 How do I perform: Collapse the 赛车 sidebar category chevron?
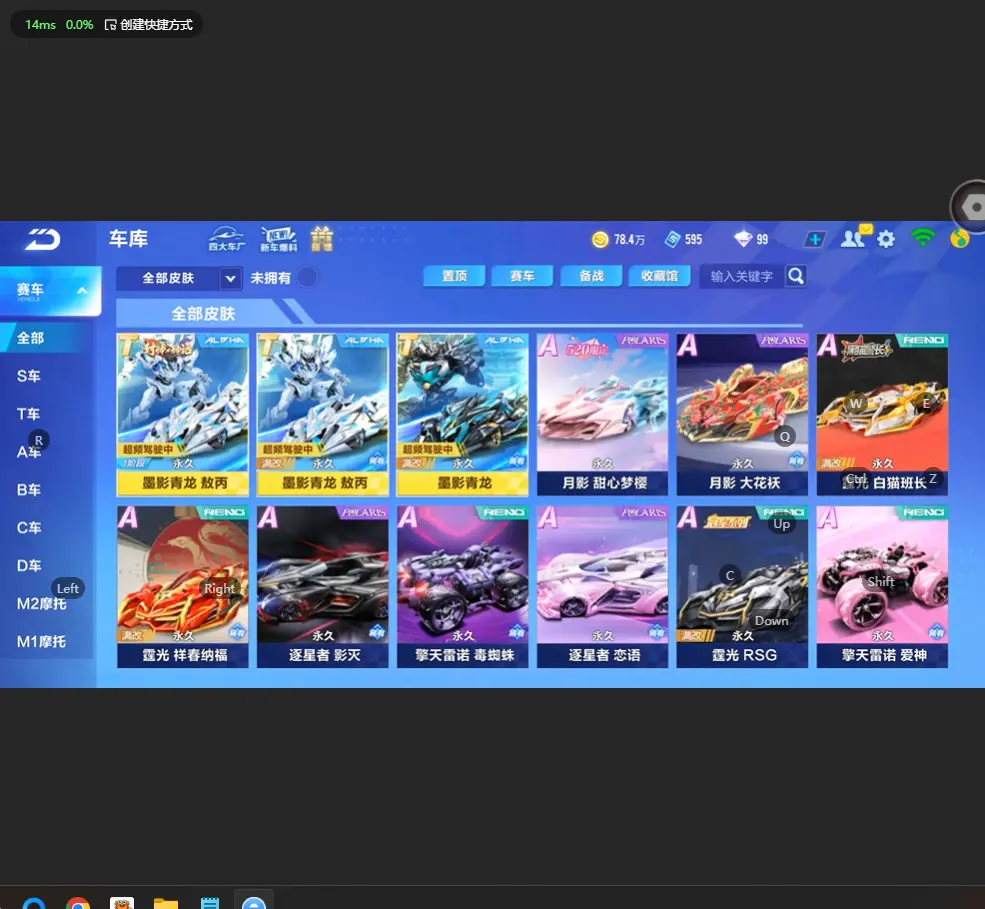click(82, 290)
